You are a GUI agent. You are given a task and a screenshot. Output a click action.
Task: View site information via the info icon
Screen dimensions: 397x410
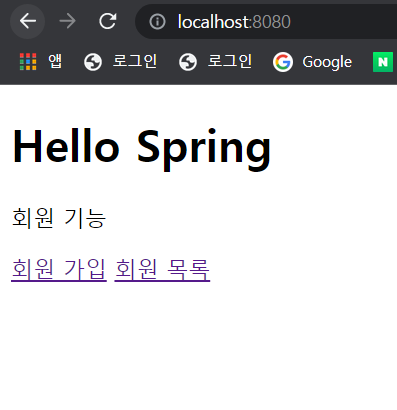tap(157, 22)
